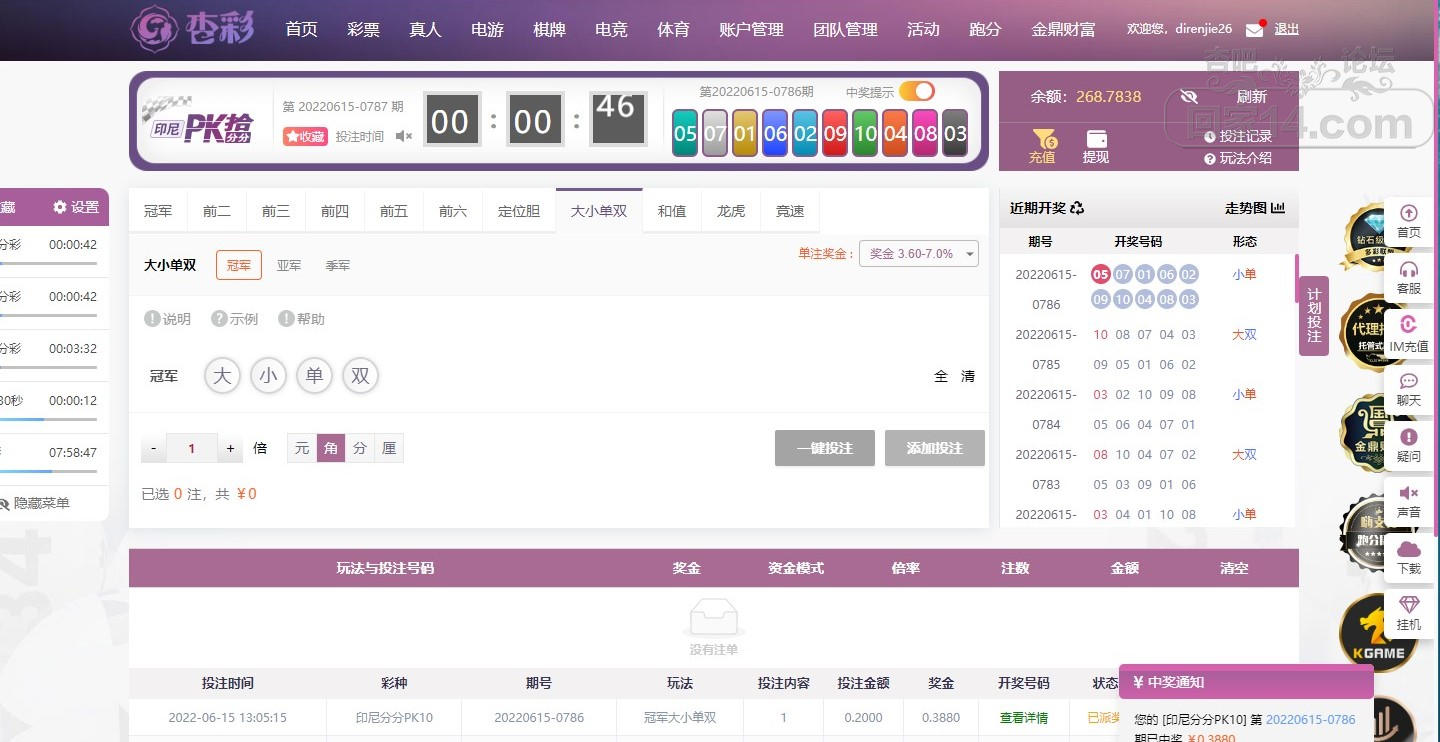This screenshot has height=742, width=1440.
Task: Open the mail envelope icon in header
Action: pyautogui.click(x=1254, y=30)
